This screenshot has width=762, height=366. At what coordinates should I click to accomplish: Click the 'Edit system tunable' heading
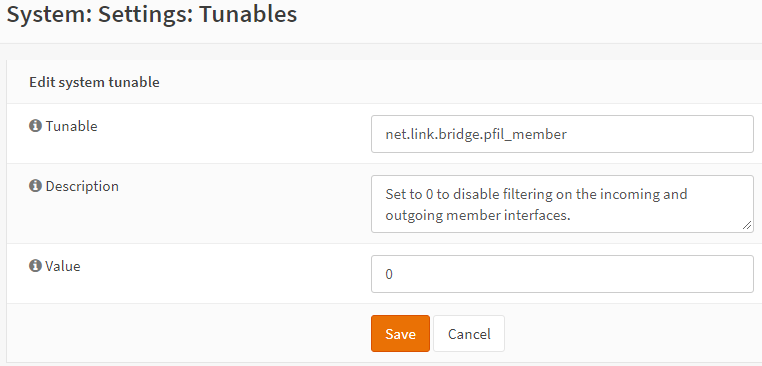[94, 82]
